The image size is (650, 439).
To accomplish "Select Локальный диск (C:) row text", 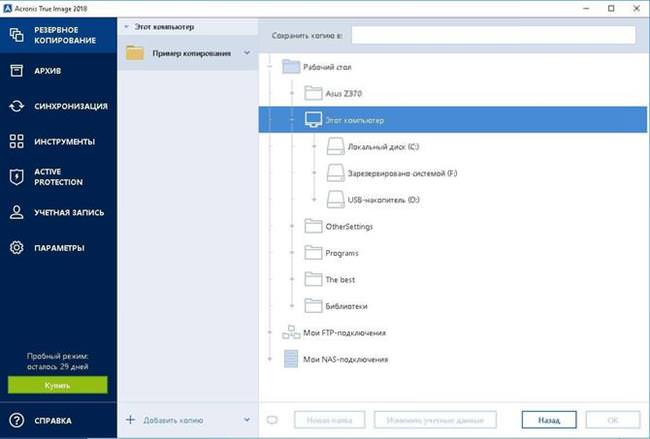I will tap(383, 147).
